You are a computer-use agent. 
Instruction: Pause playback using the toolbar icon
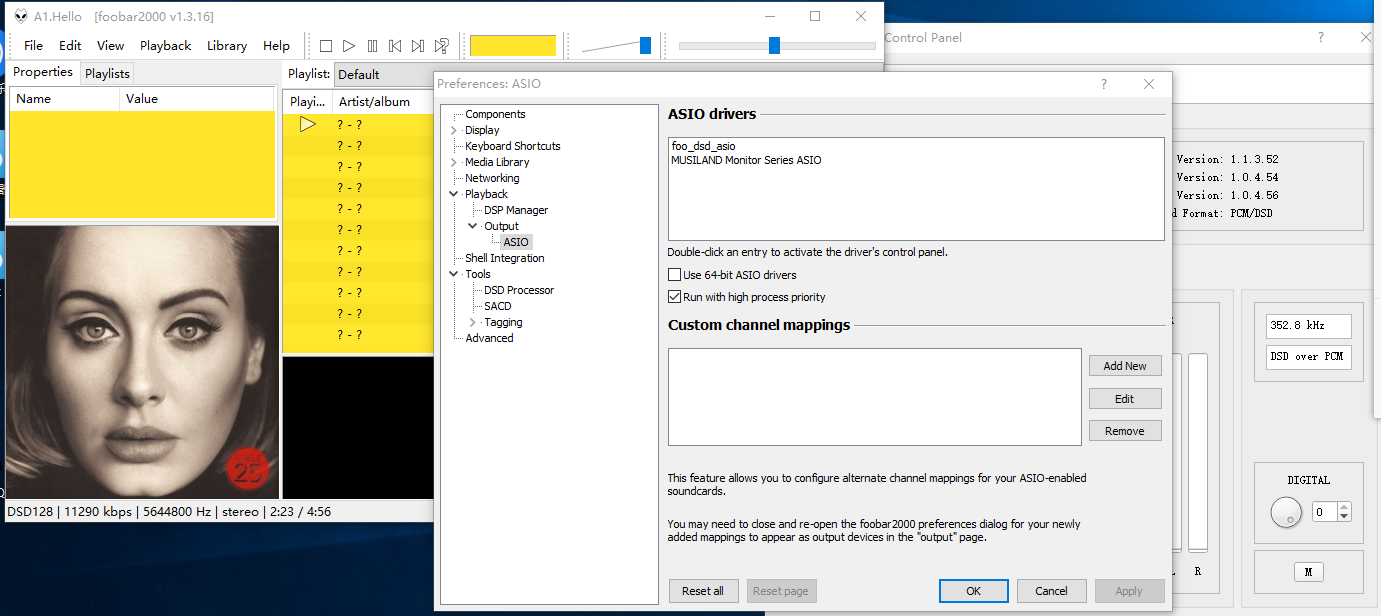tap(372, 46)
